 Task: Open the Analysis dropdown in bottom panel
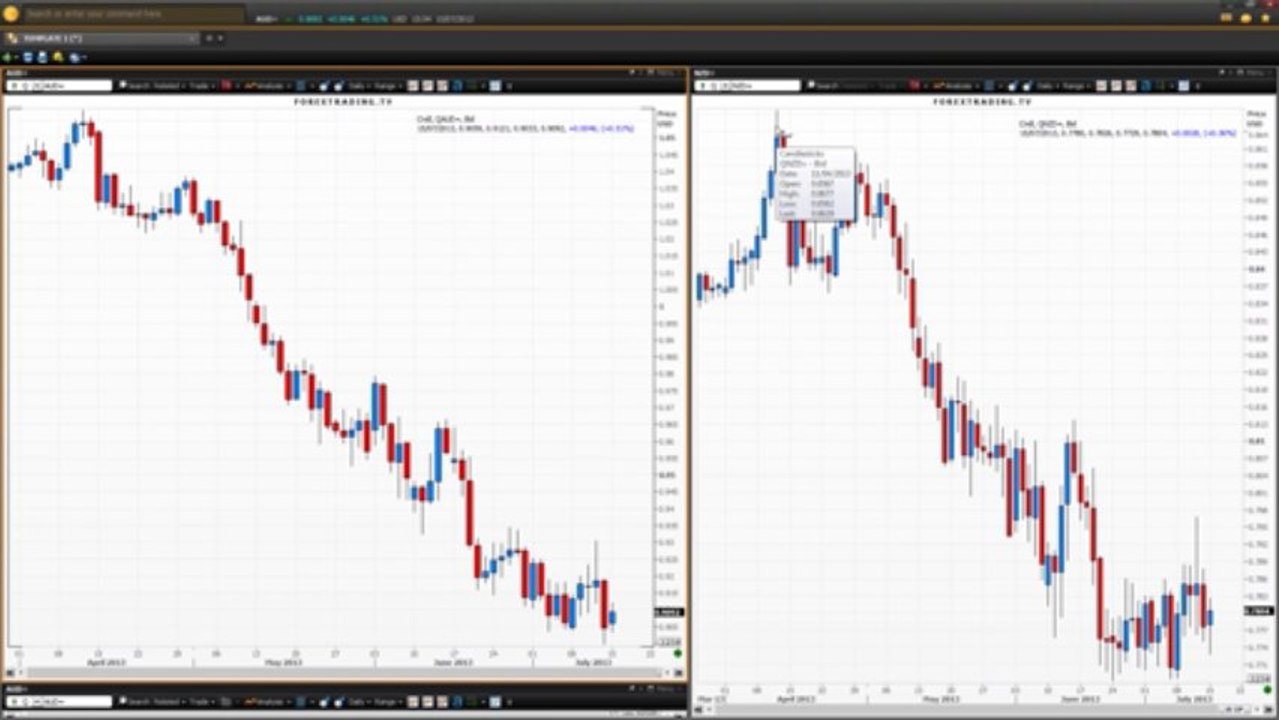(x=266, y=702)
